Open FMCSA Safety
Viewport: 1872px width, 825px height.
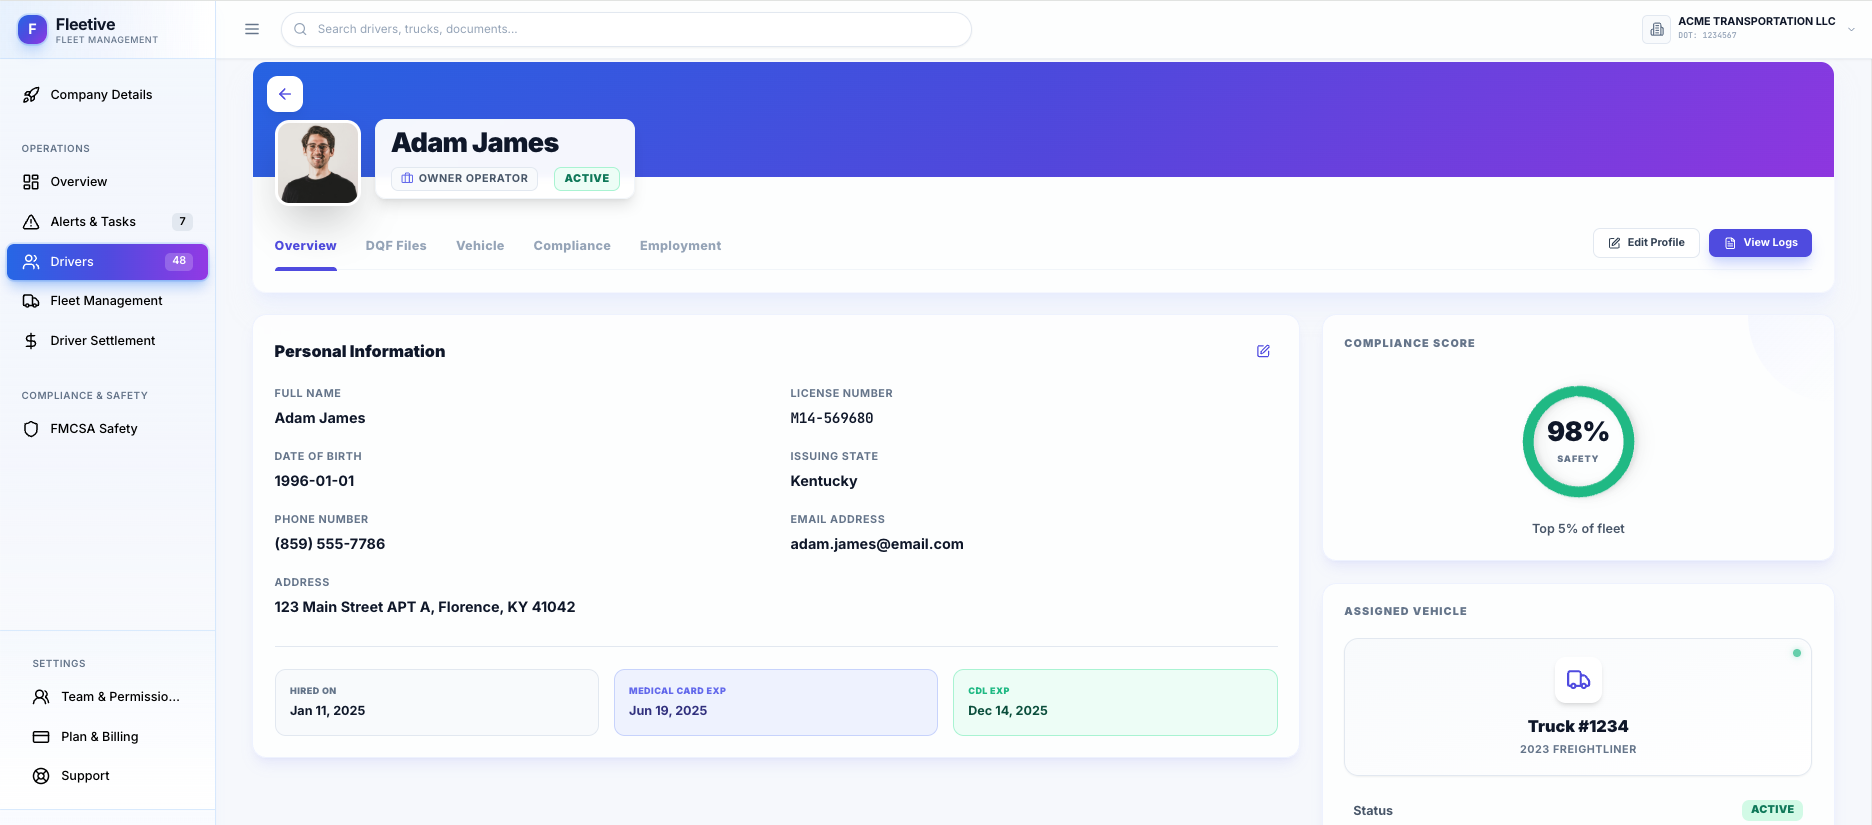click(x=107, y=429)
